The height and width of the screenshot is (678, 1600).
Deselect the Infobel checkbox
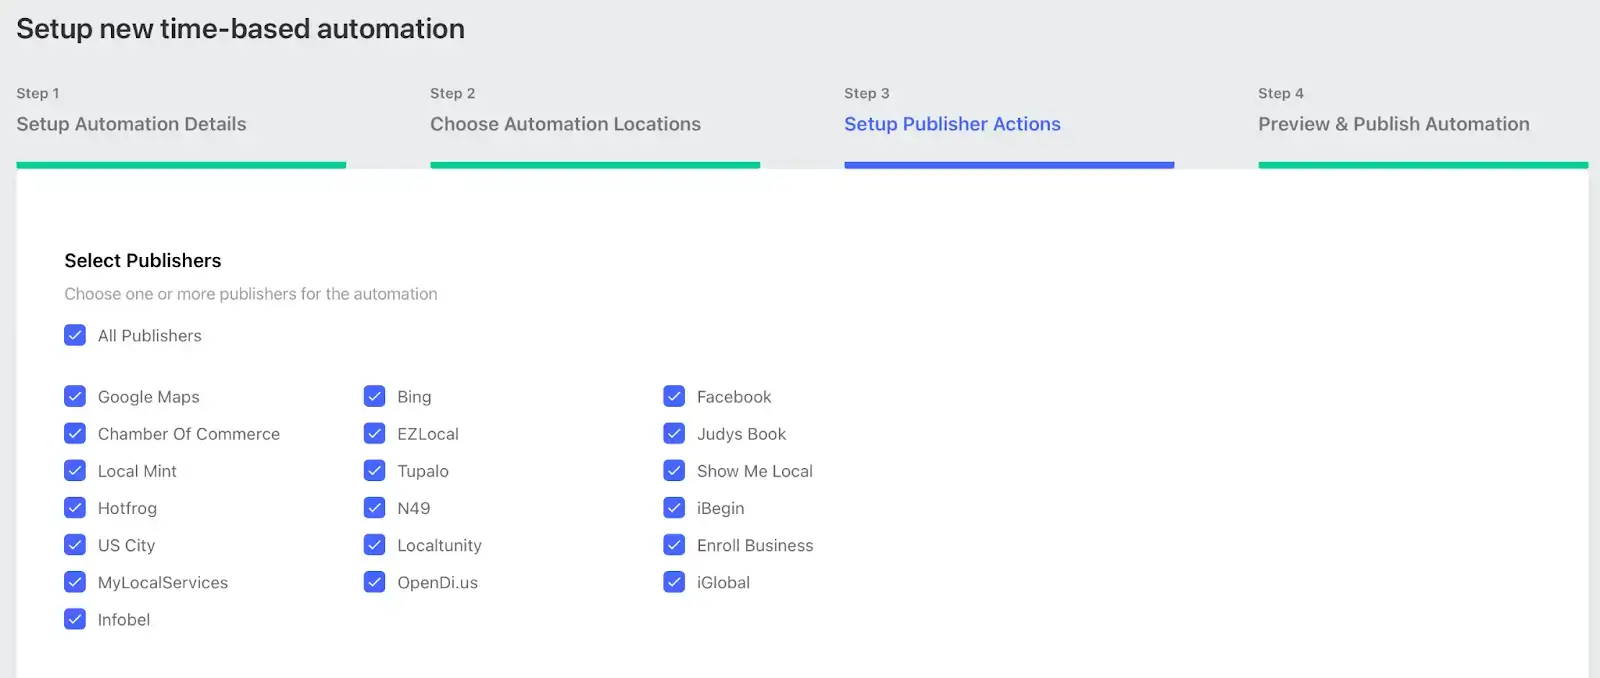pos(75,619)
